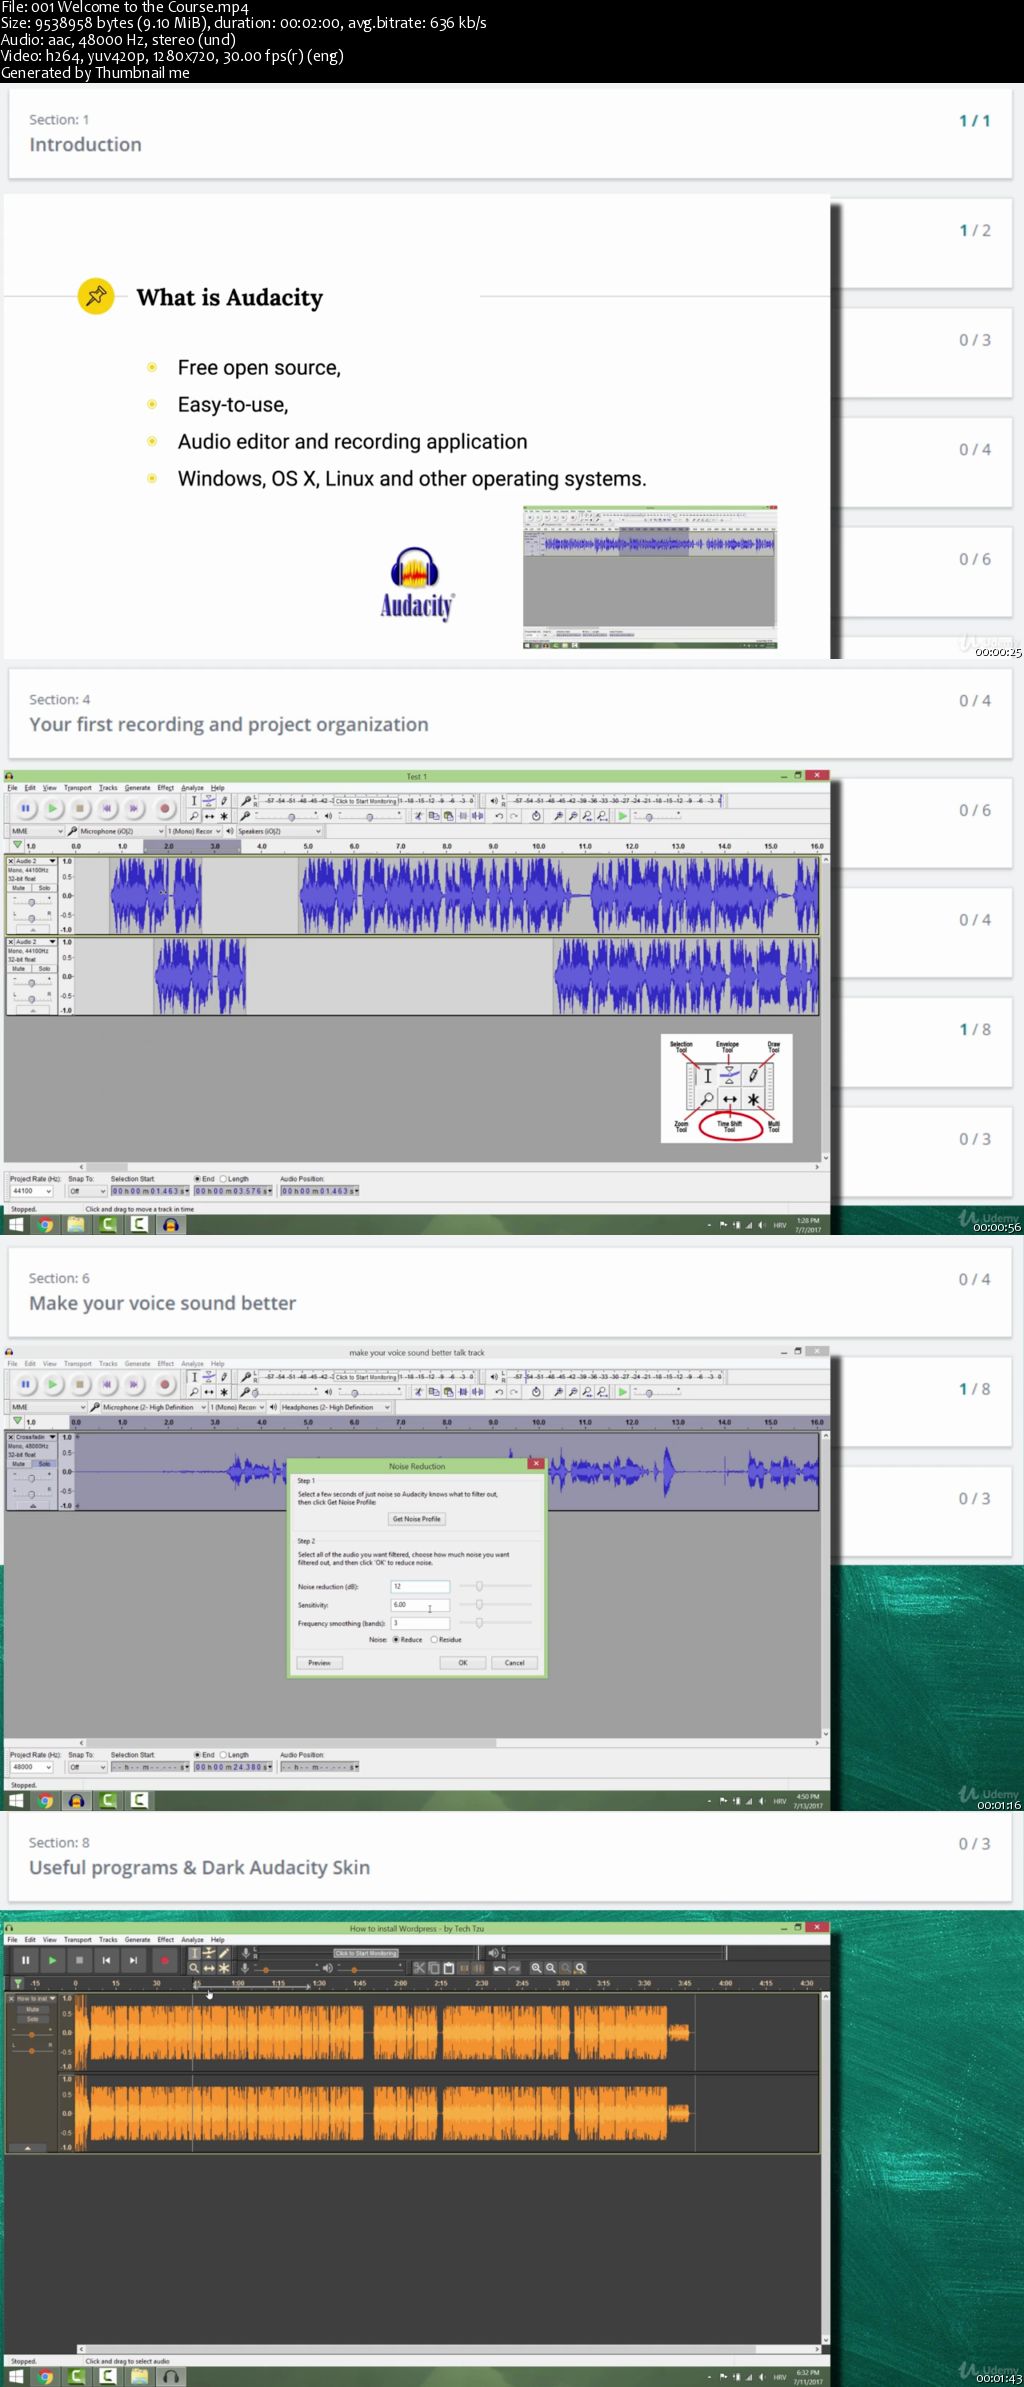The width and height of the screenshot is (1024, 2387).
Task: Click Undo icon in dark Audacity window
Action: pyautogui.click(x=499, y=1968)
